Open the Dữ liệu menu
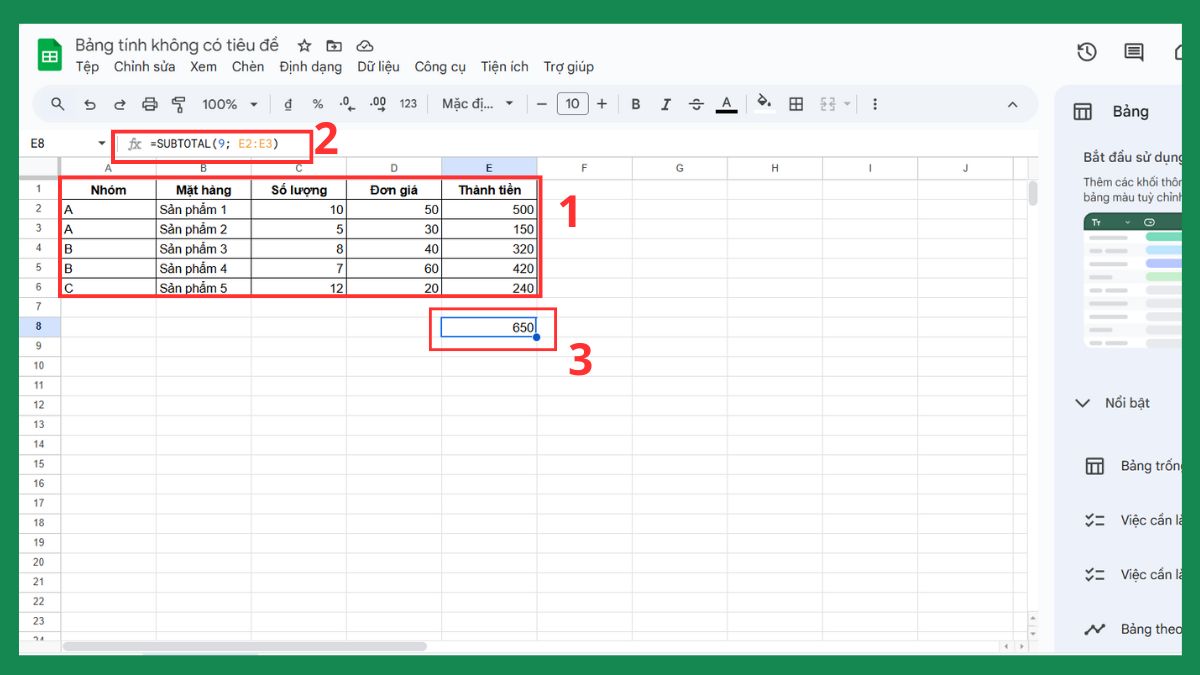The width and height of the screenshot is (1200, 675). (x=378, y=66)
